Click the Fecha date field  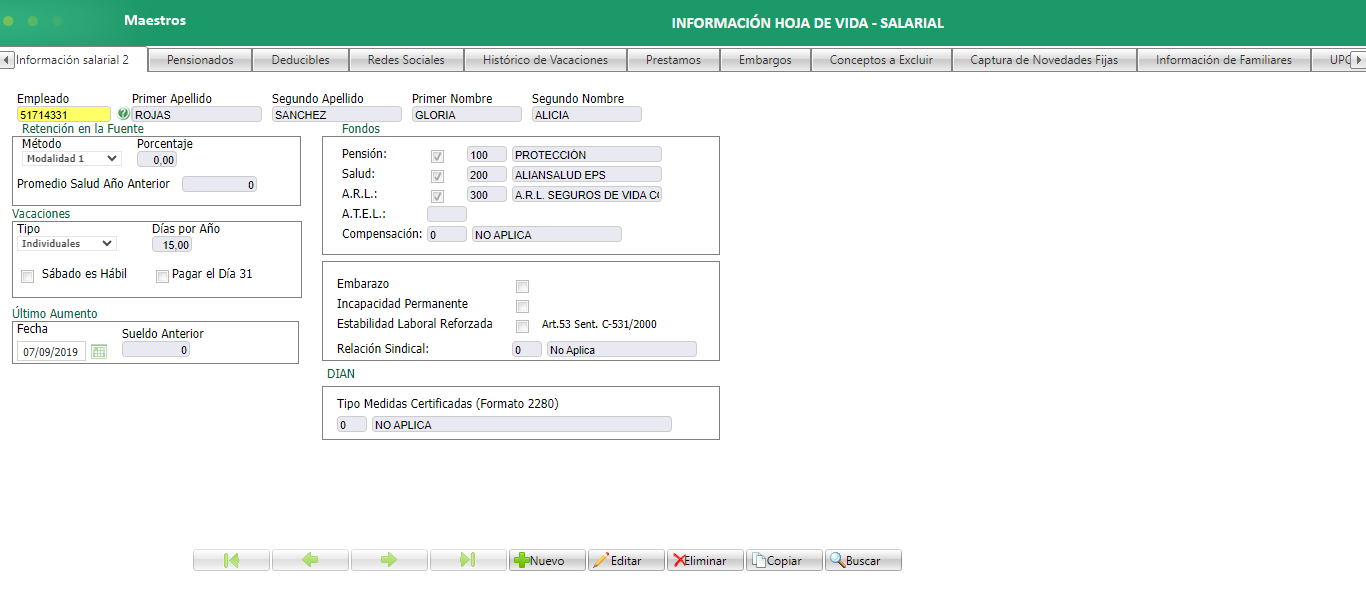52,352
